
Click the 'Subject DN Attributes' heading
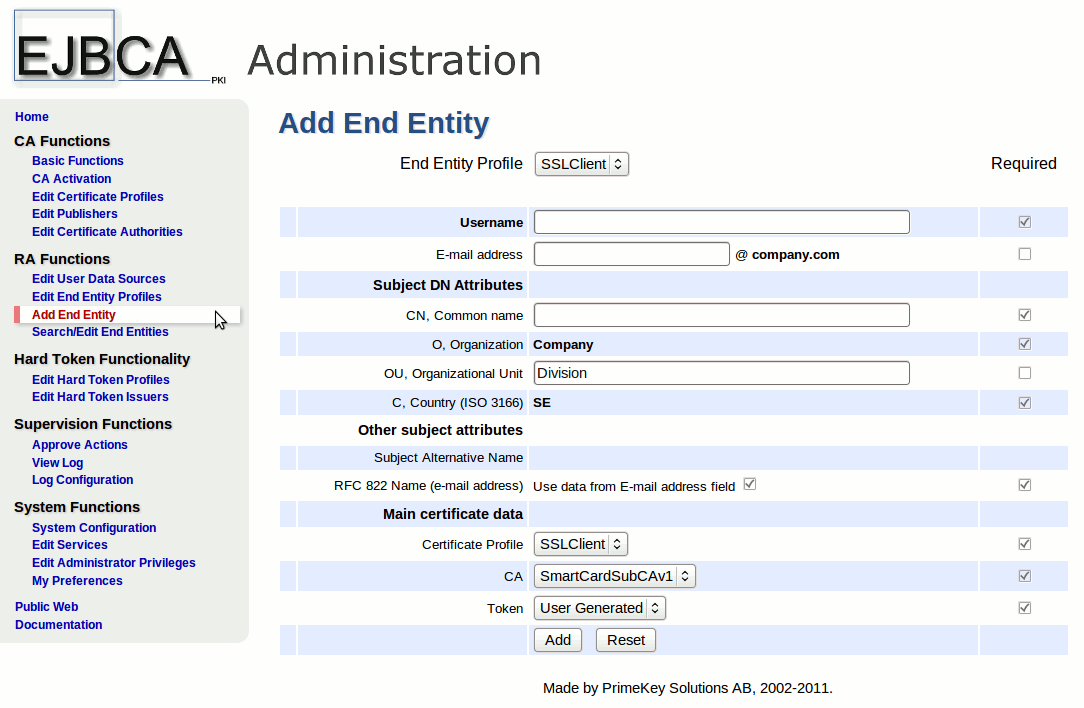coord(447,285)
